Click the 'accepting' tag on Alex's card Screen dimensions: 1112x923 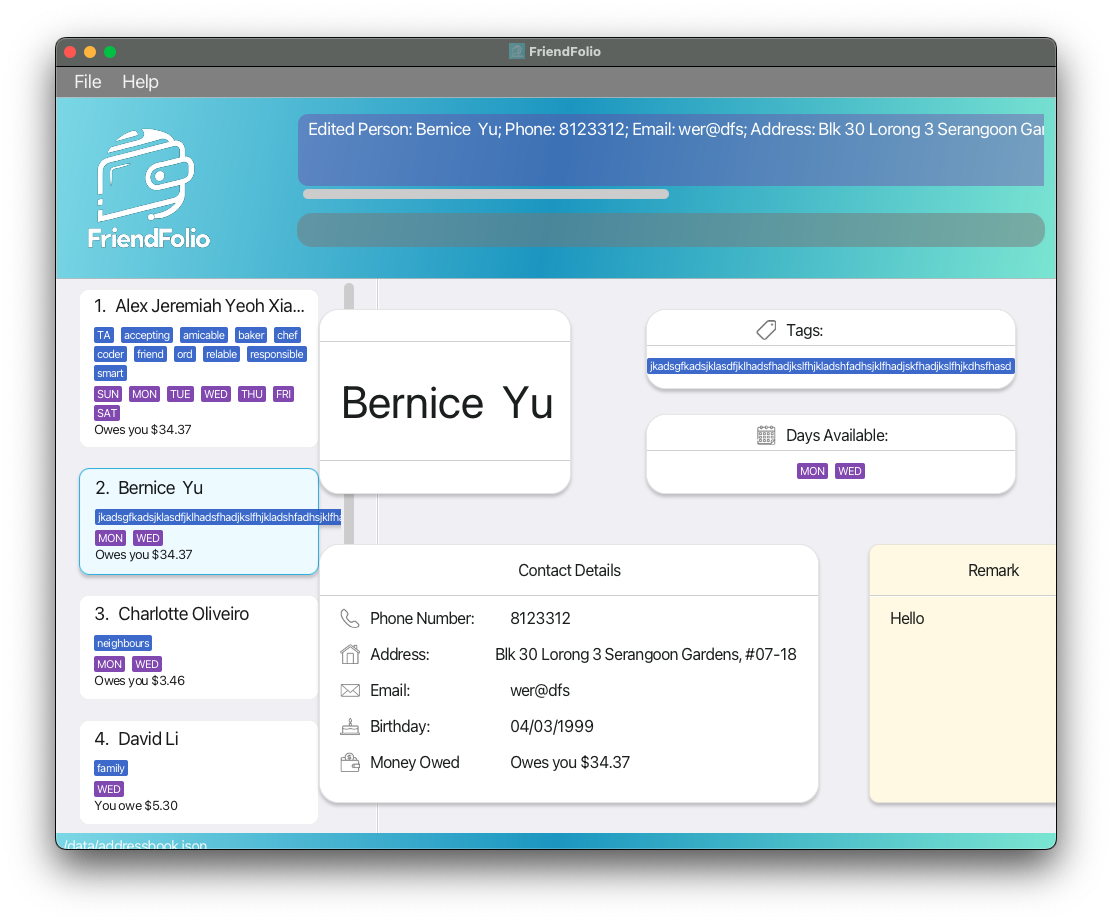[147, 335]
